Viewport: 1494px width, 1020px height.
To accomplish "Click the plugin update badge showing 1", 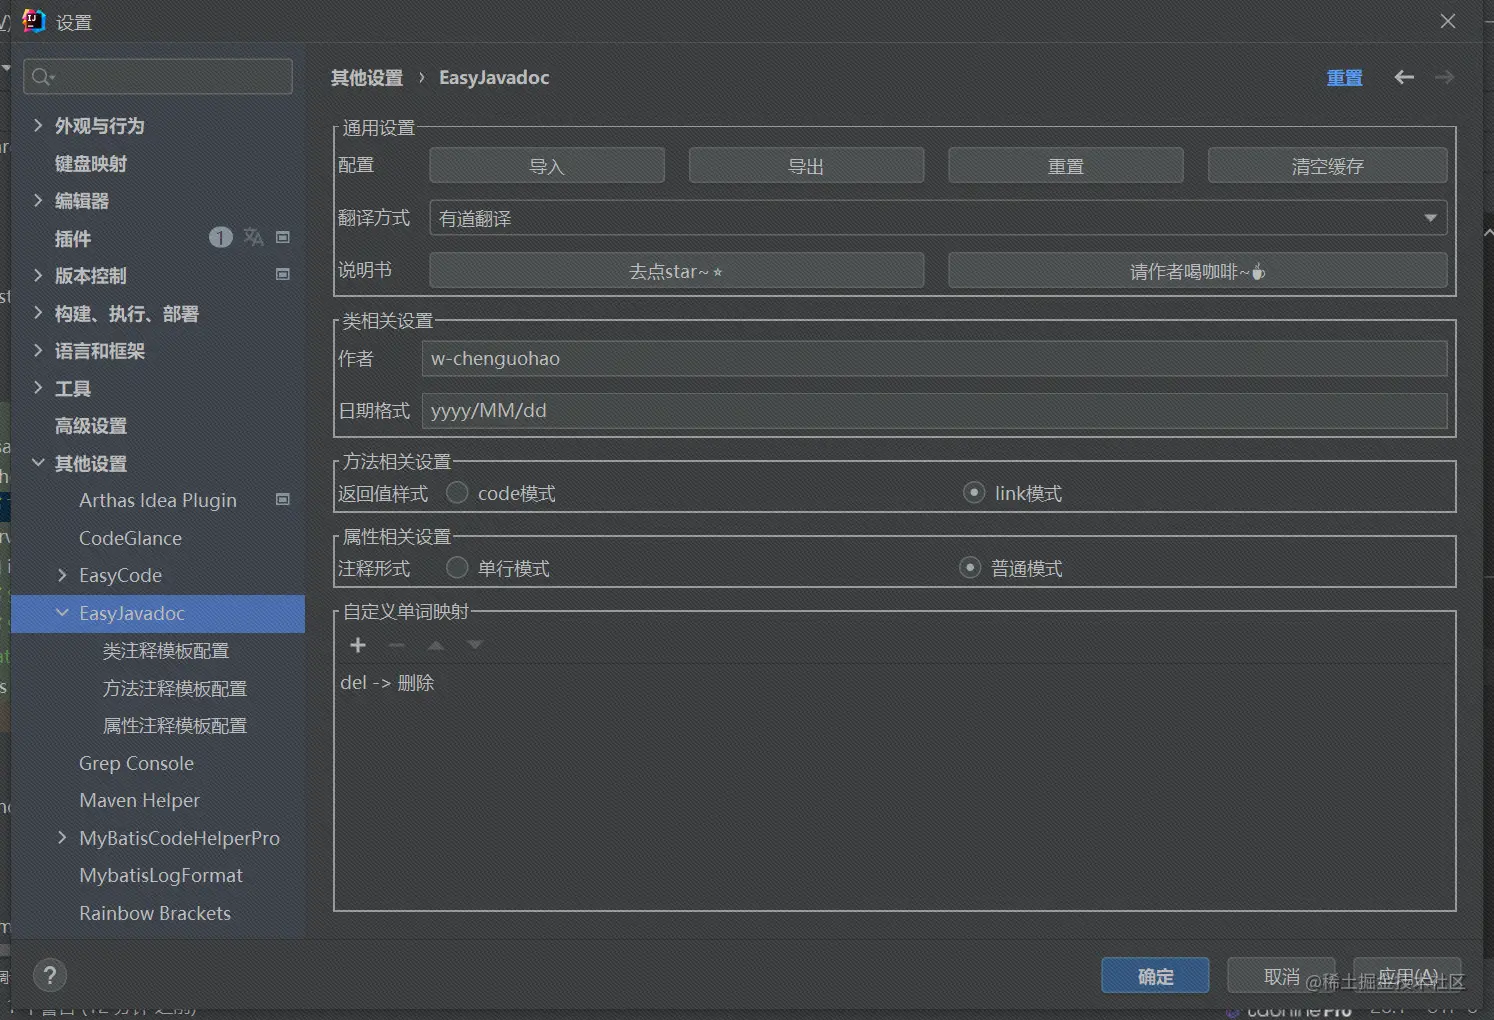I will [x=220, y=237].
